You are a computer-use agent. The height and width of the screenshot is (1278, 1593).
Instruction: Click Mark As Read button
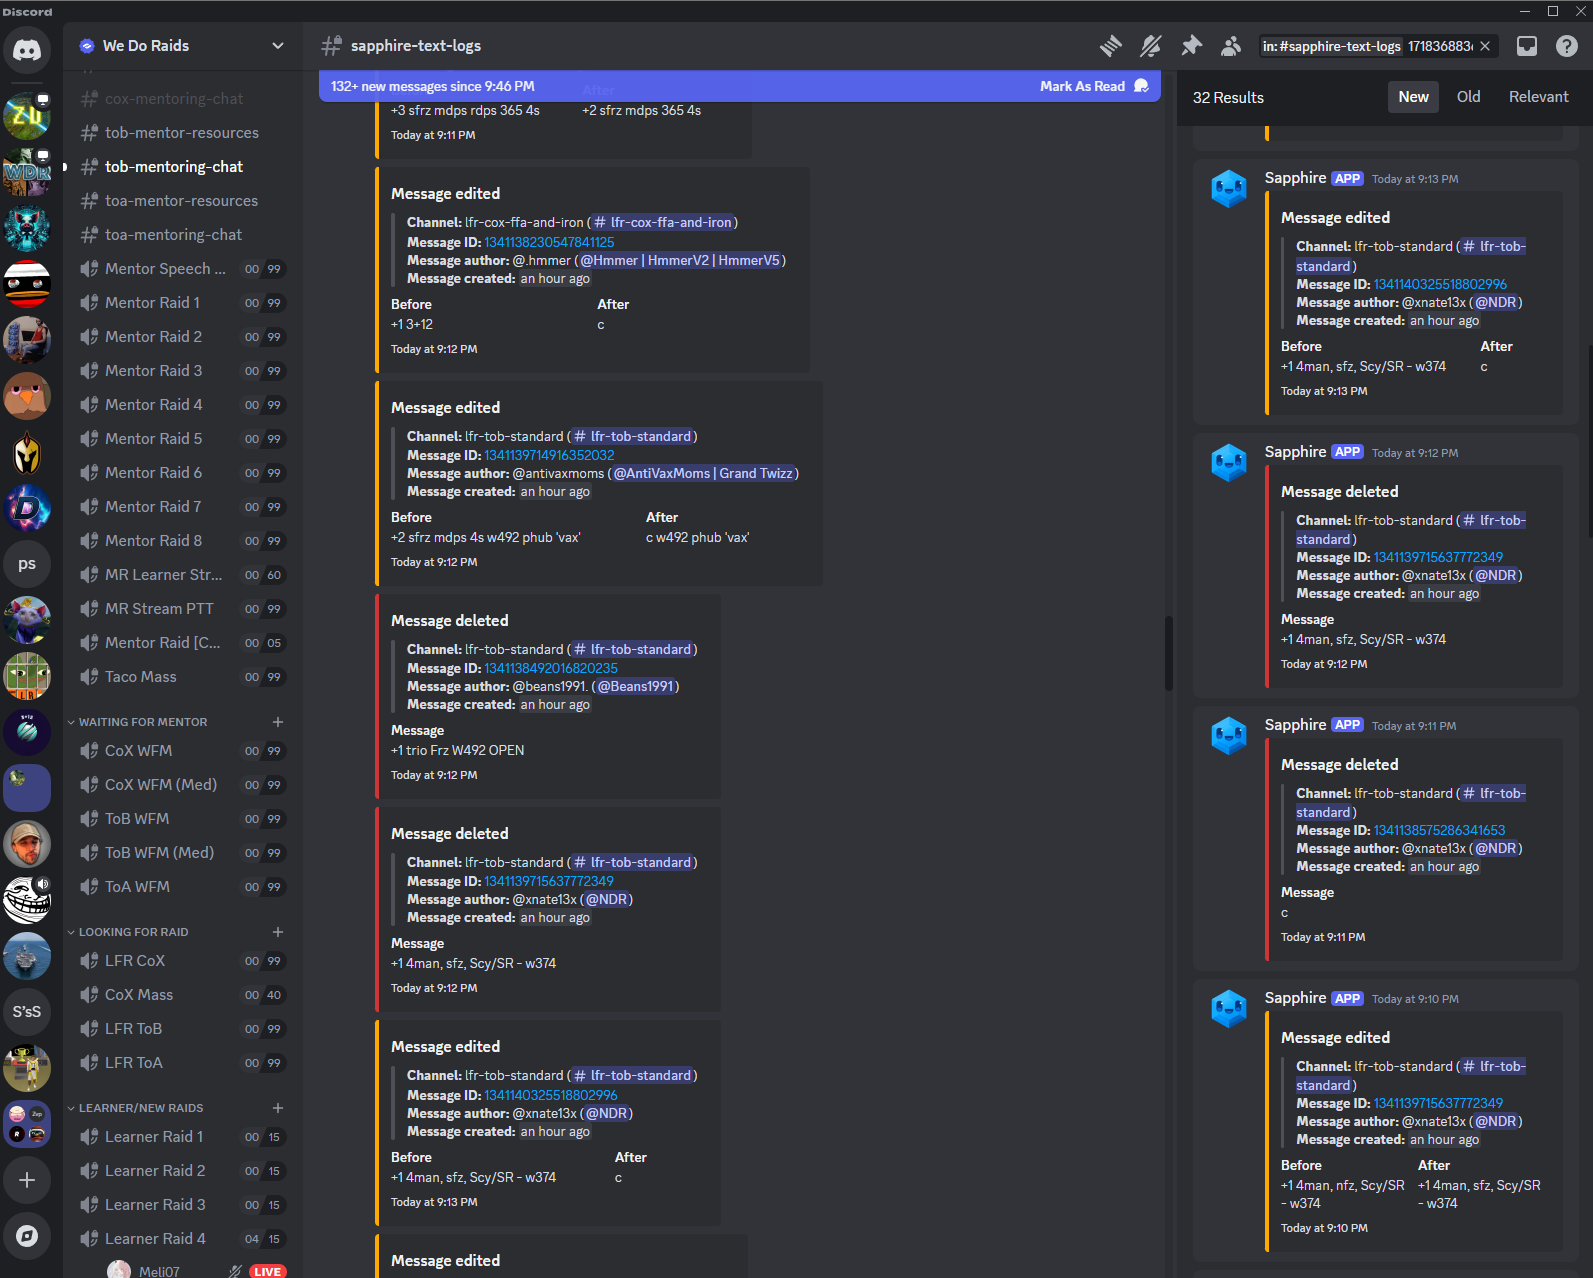click(x=1094, y=86)
